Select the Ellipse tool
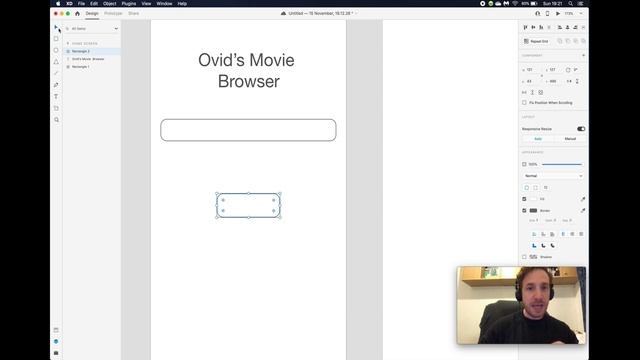640x360 pixels. point(56,50)
